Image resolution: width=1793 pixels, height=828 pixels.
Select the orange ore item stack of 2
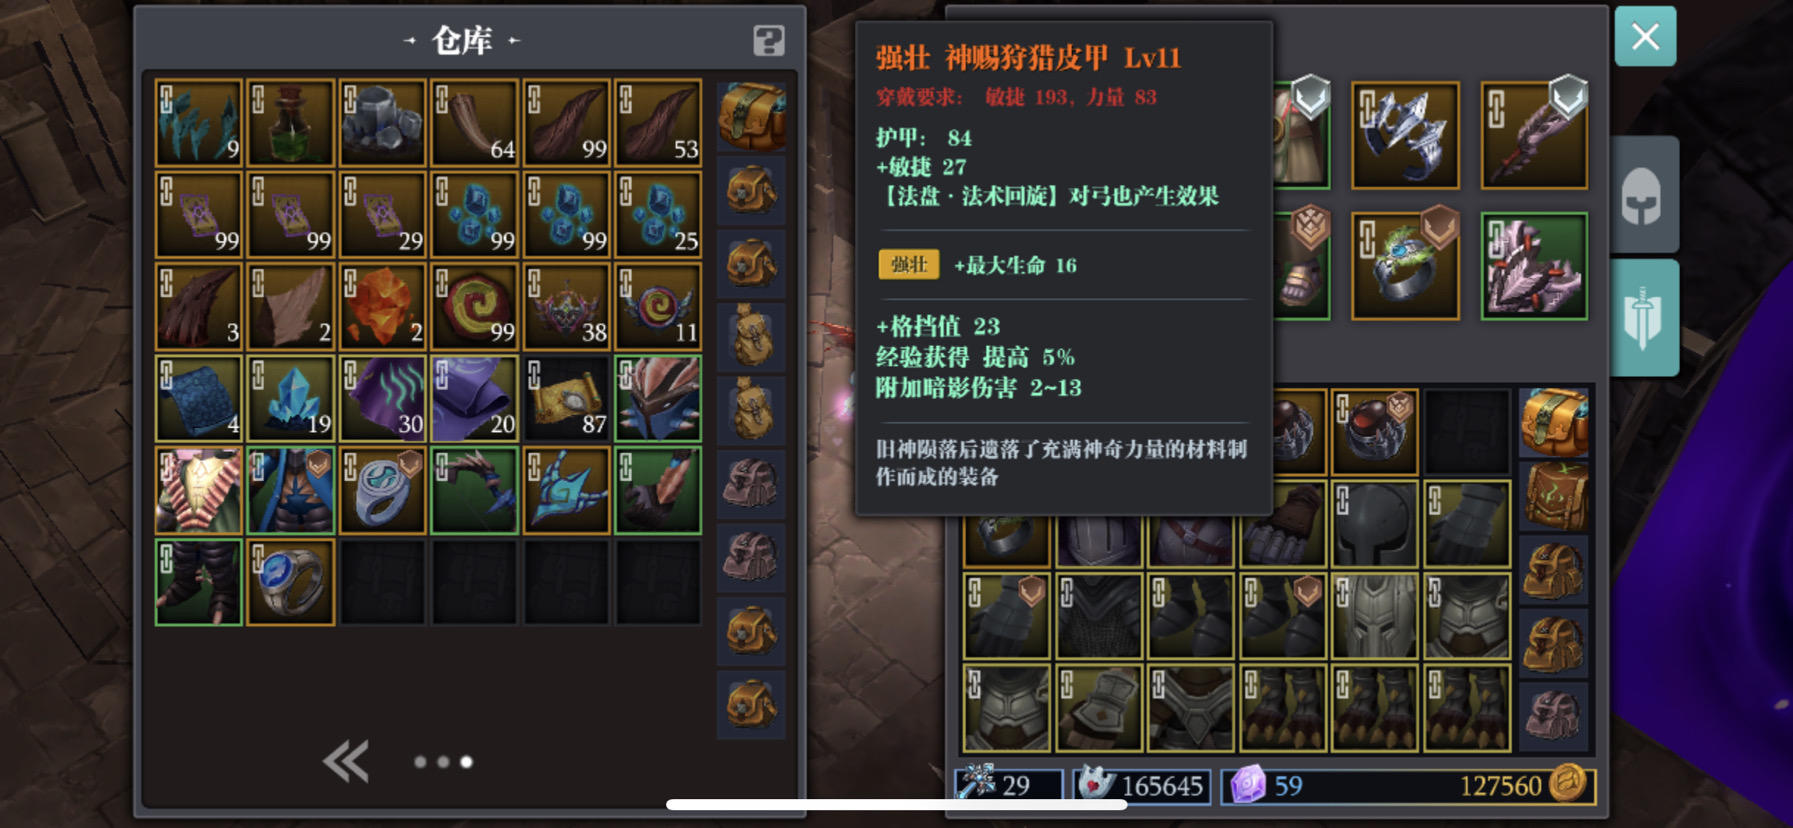[x=383, y=307]
